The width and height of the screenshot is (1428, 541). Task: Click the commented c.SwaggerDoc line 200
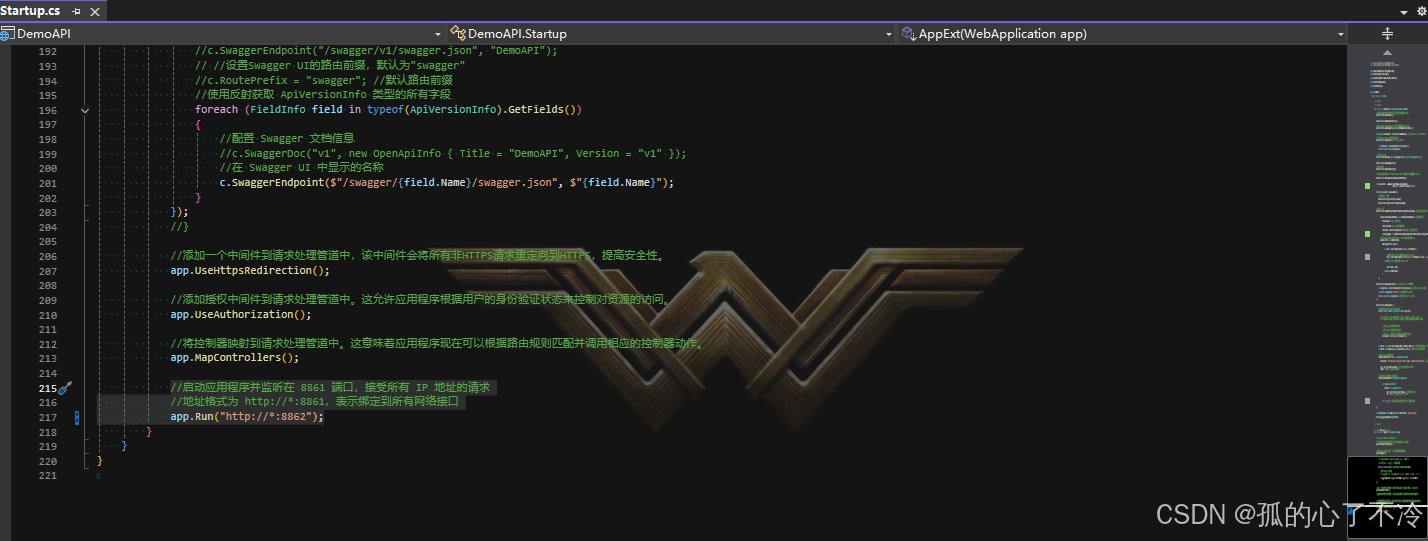coord(453,154)
